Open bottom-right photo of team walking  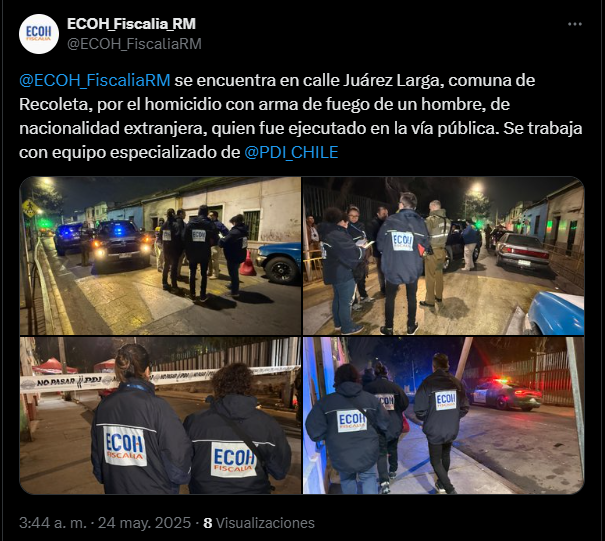click(x=444, y=416)
